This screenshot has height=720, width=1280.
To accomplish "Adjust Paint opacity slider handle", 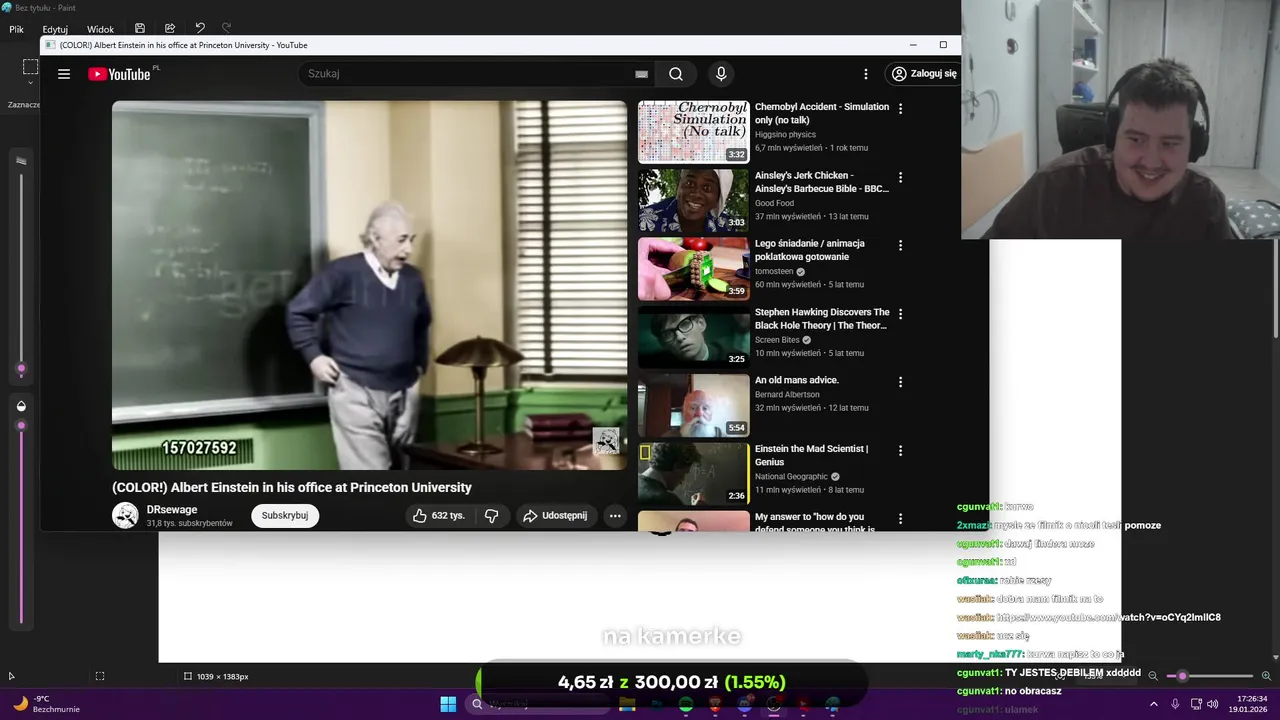I will pos(21,426).
